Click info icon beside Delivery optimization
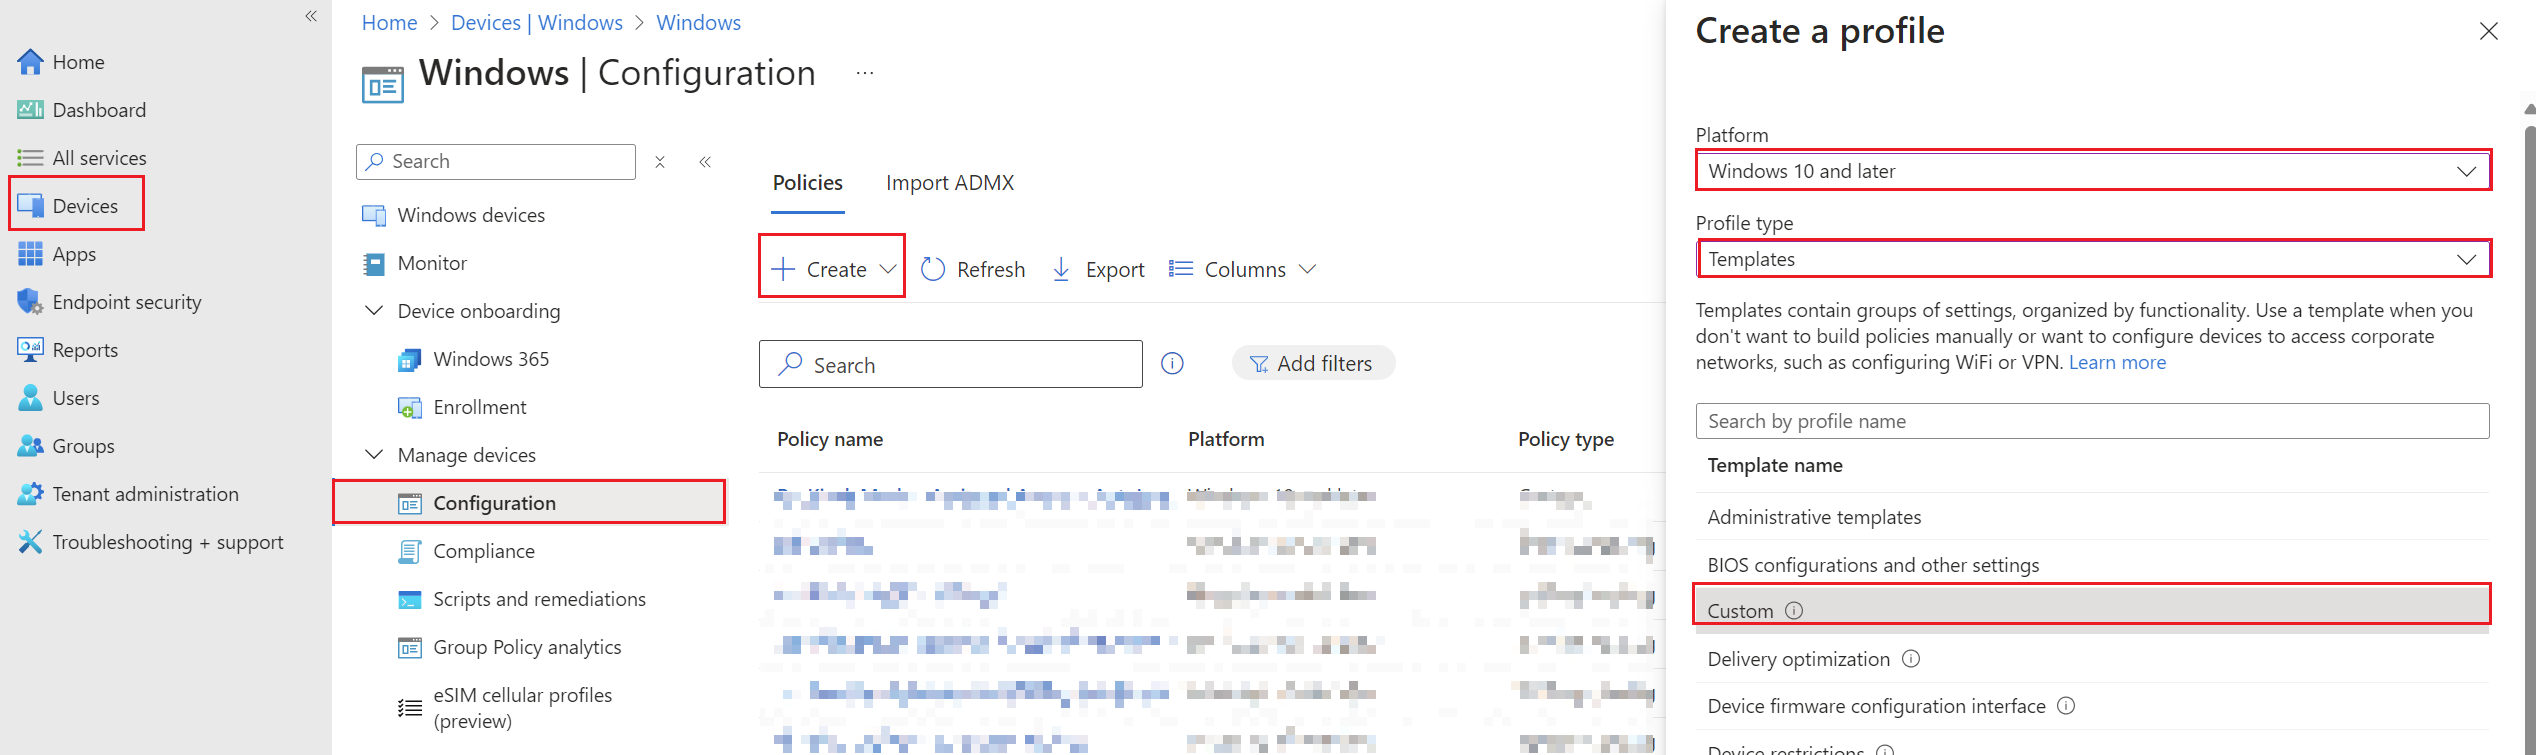The image size is (2536, 755). click(1911, 659)
